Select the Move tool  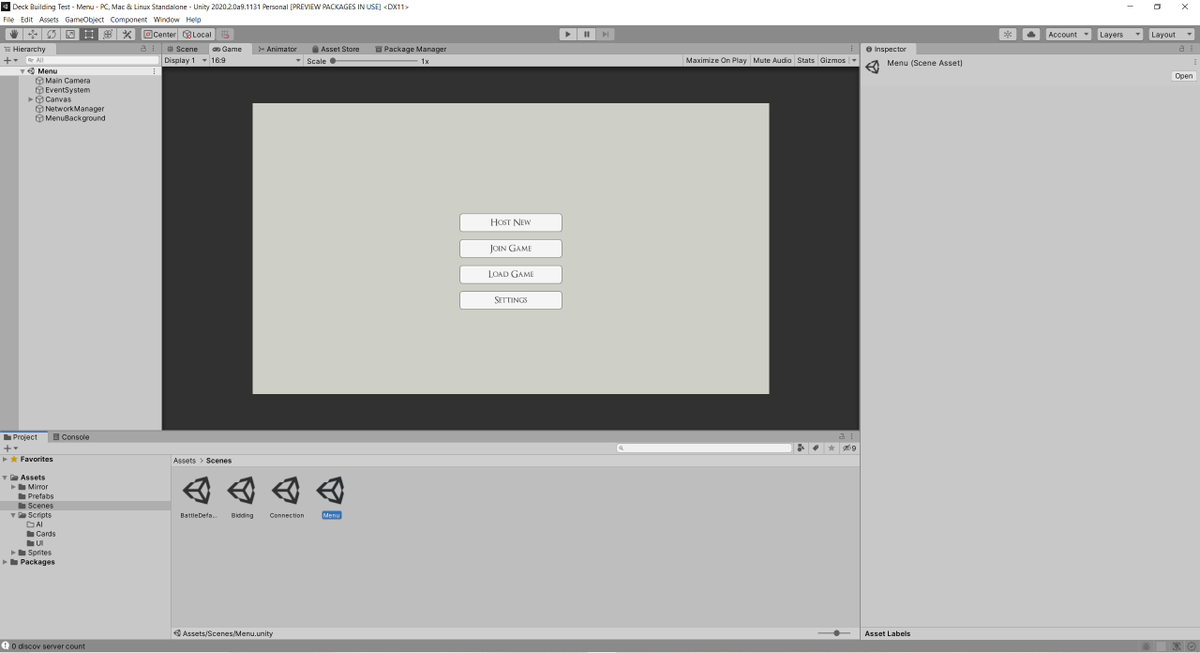(x=32, y=34)
